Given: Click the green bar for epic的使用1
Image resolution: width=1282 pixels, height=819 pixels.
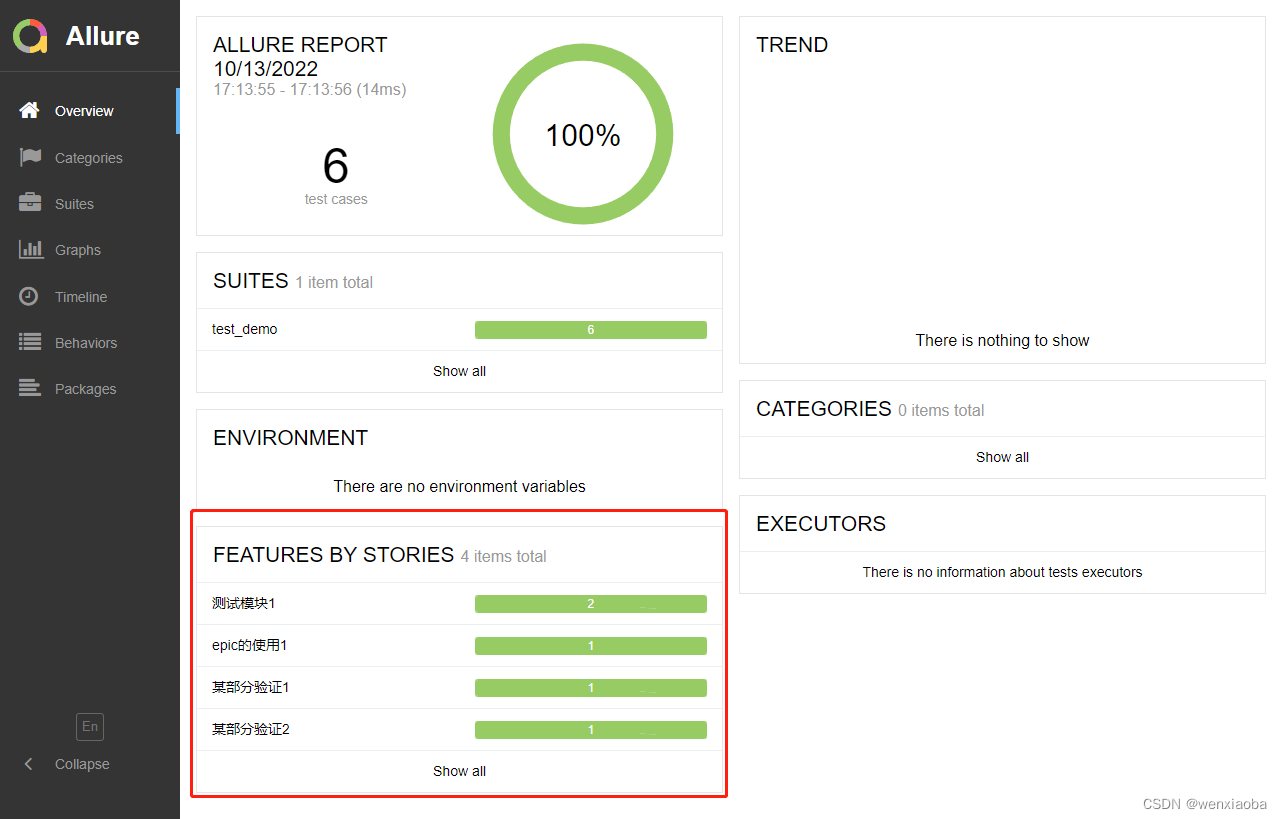Looking at the screenshot, I should click(591, 646).
